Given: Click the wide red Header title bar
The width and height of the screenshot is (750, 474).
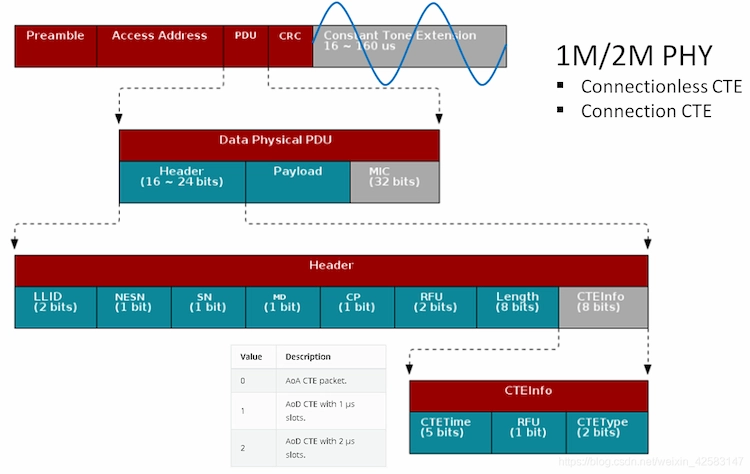Looking at the screenshot, I should pos(331,271).
